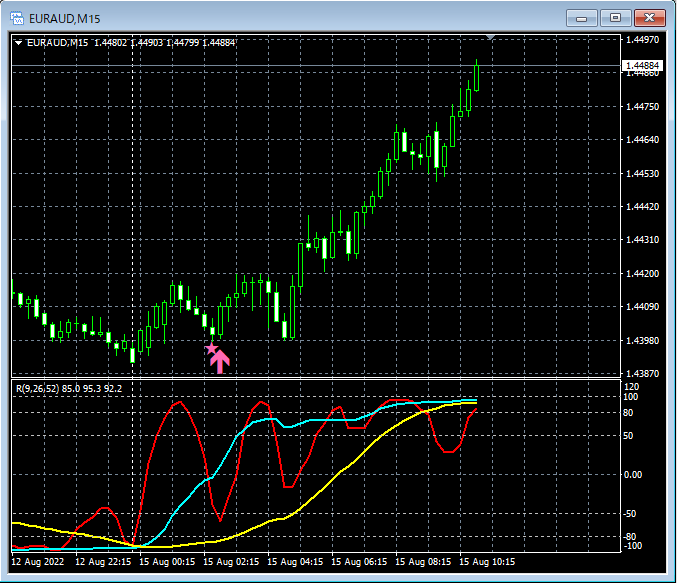Click the 12 Aug 22:15 time label
The image size is (678, 583).
pos(103,562)
